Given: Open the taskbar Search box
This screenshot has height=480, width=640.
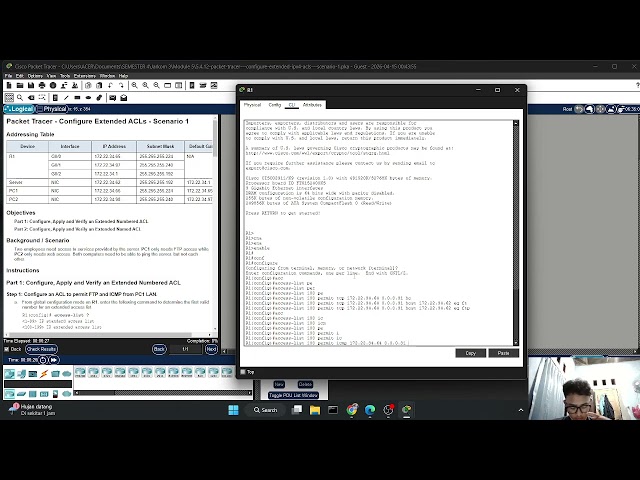Looking at the screenshot, I should pos(266,410).
